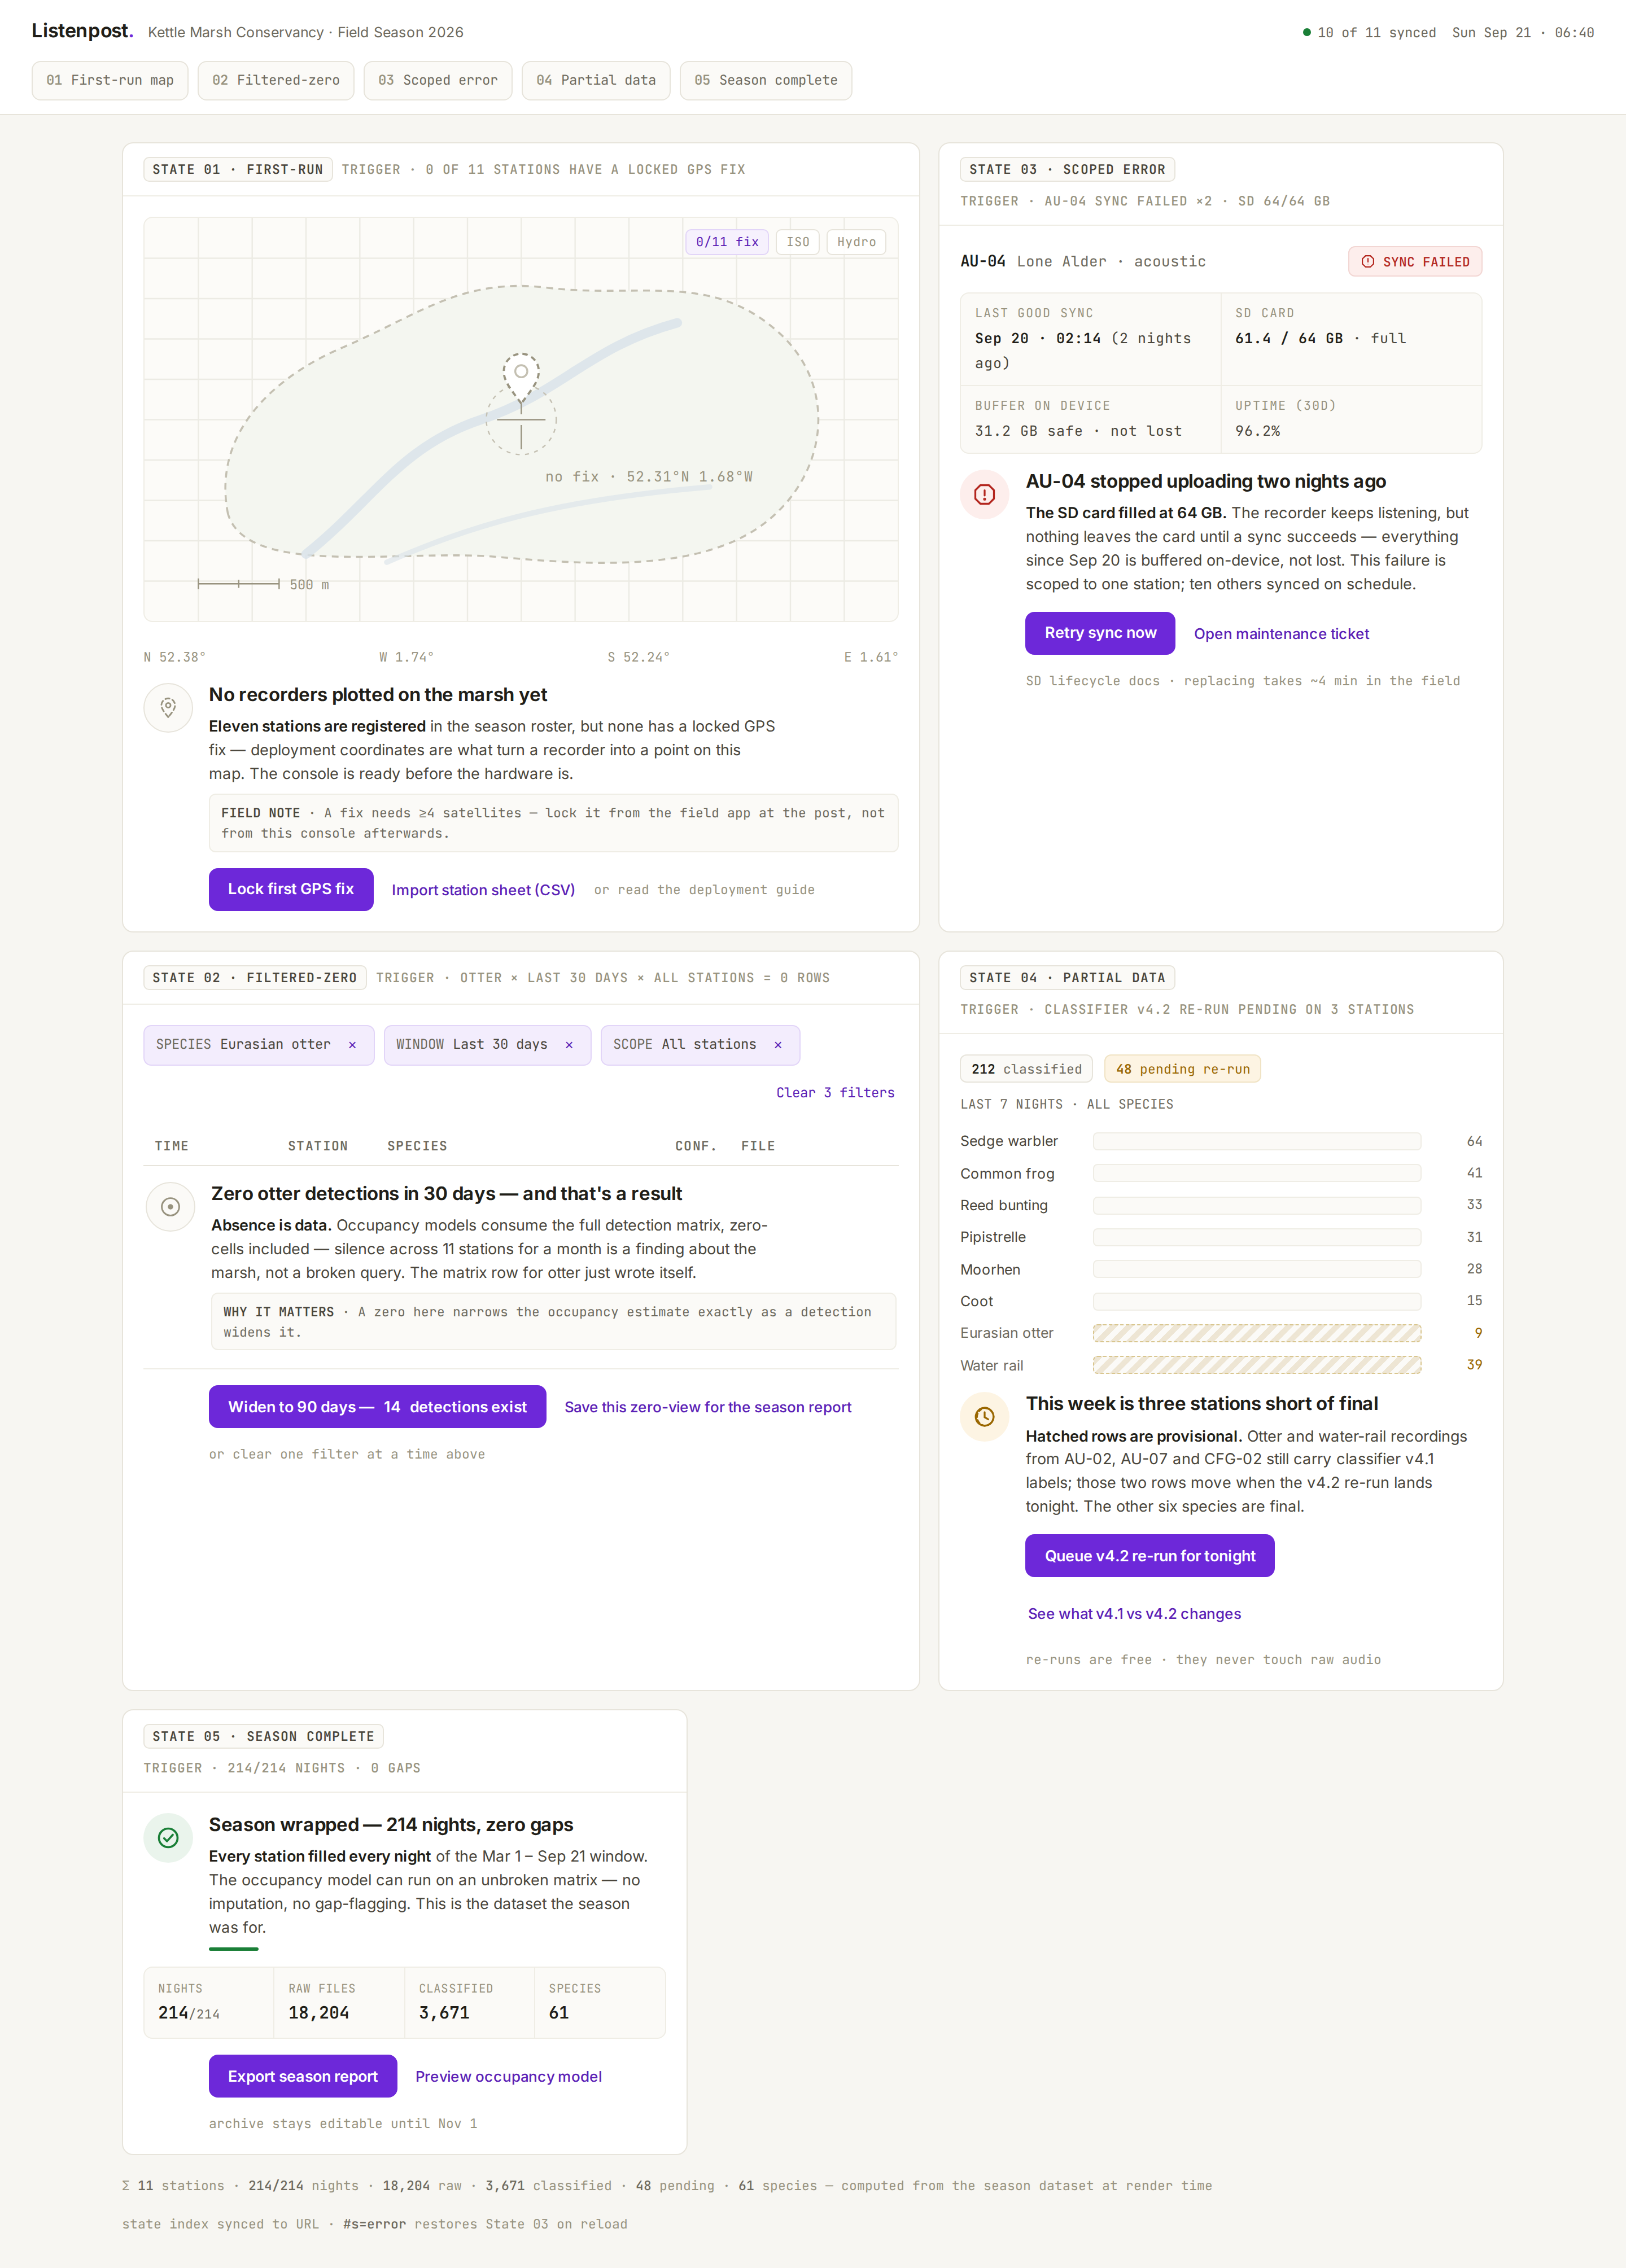Click the map pin icon on marsh map
Viewport: 1626px width, 2268px height.
[x=521, y=377]
